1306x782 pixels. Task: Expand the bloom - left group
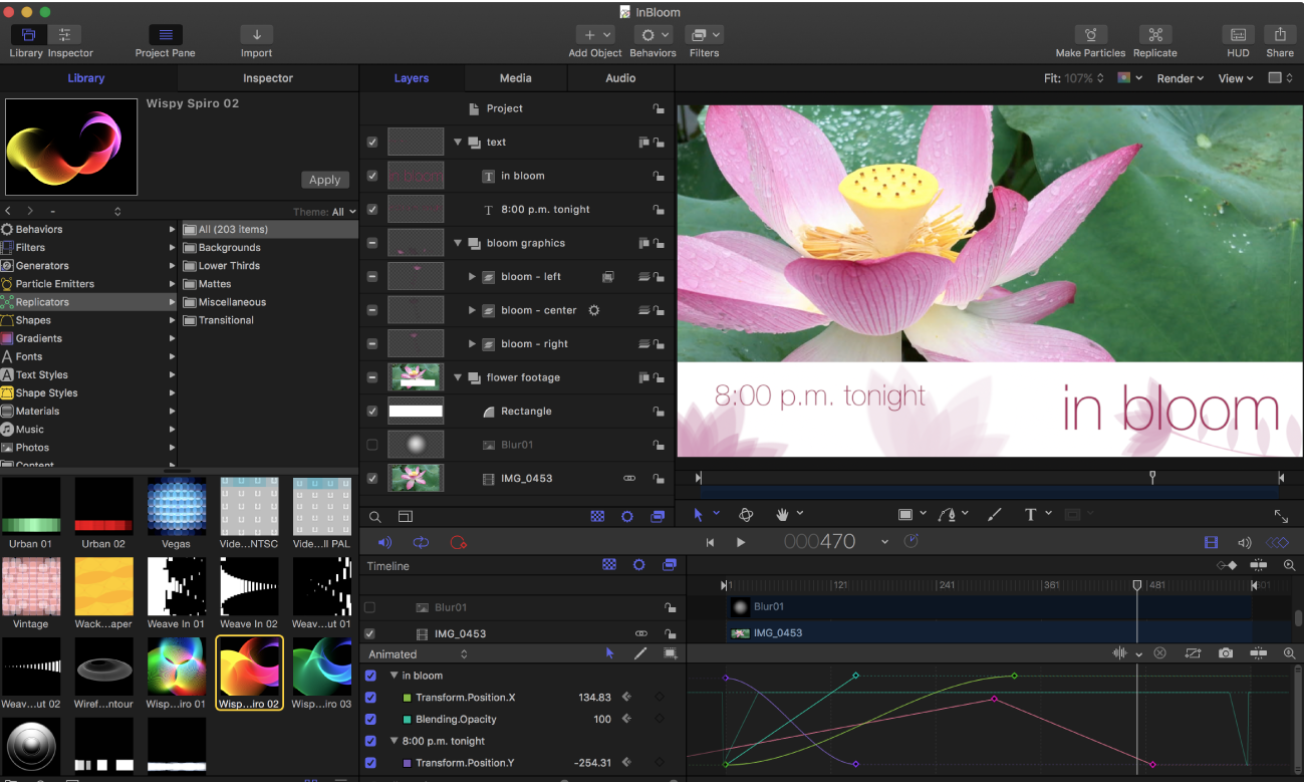coord(472,276)
